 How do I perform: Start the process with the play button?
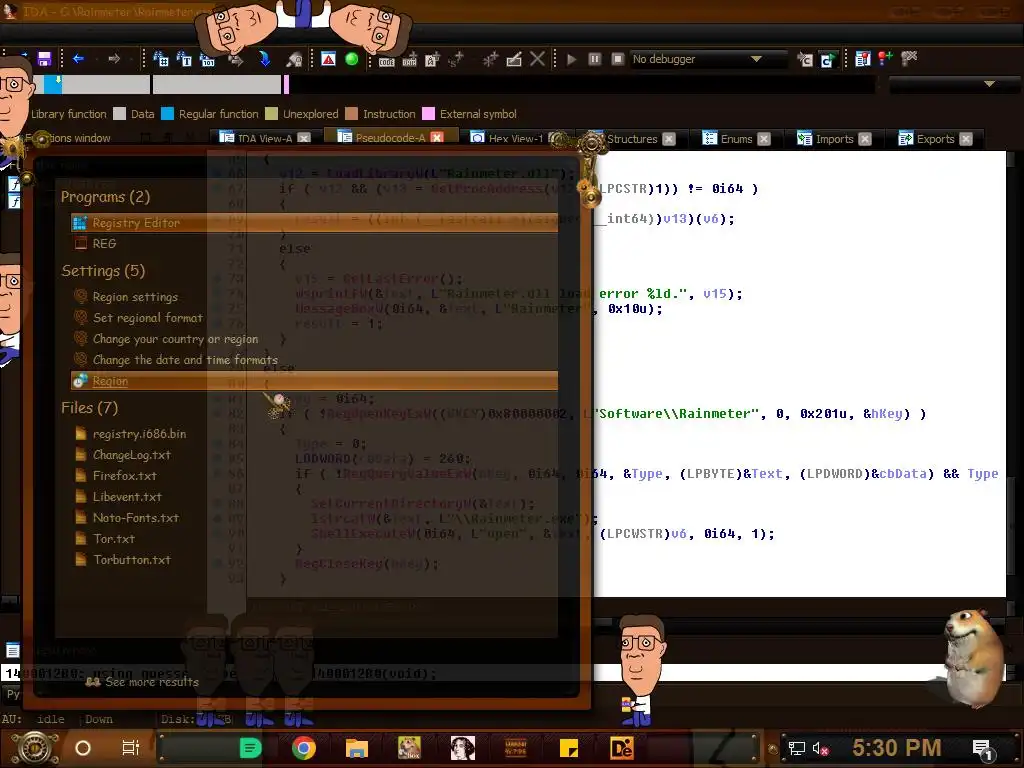(x=571, y=59)
